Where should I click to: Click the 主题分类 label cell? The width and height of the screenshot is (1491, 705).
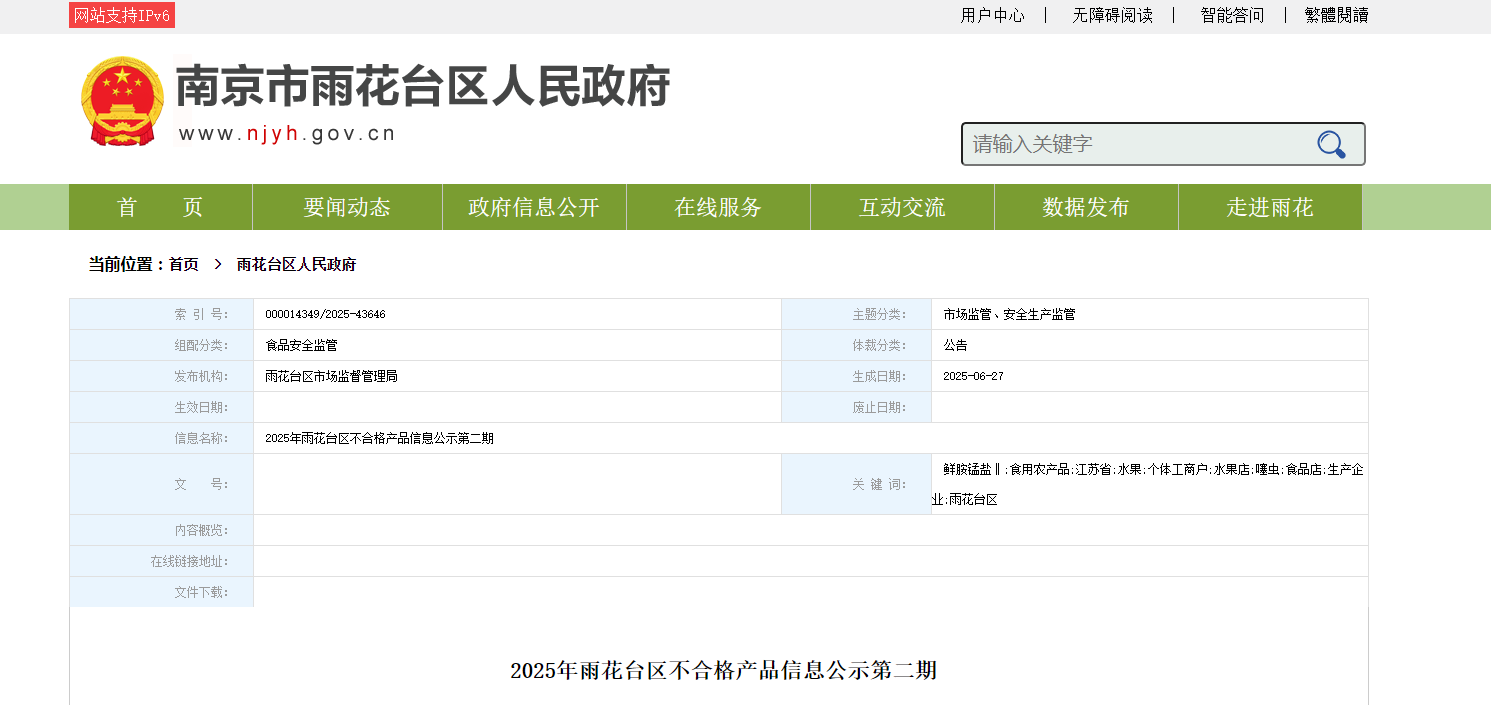point(856,314)
